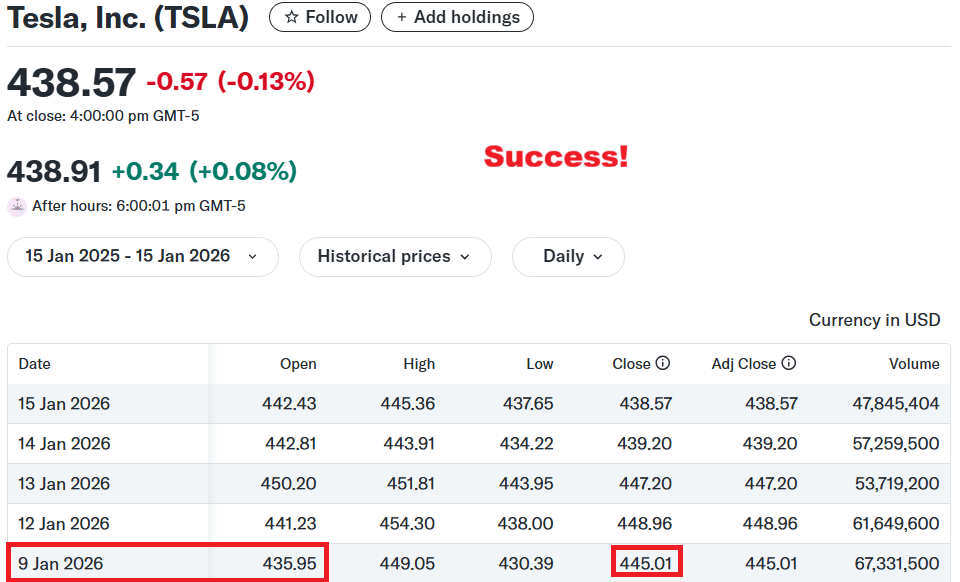Click the after hours moon icon
Viewport: 960px width, 582px height.
coord(17,207)
